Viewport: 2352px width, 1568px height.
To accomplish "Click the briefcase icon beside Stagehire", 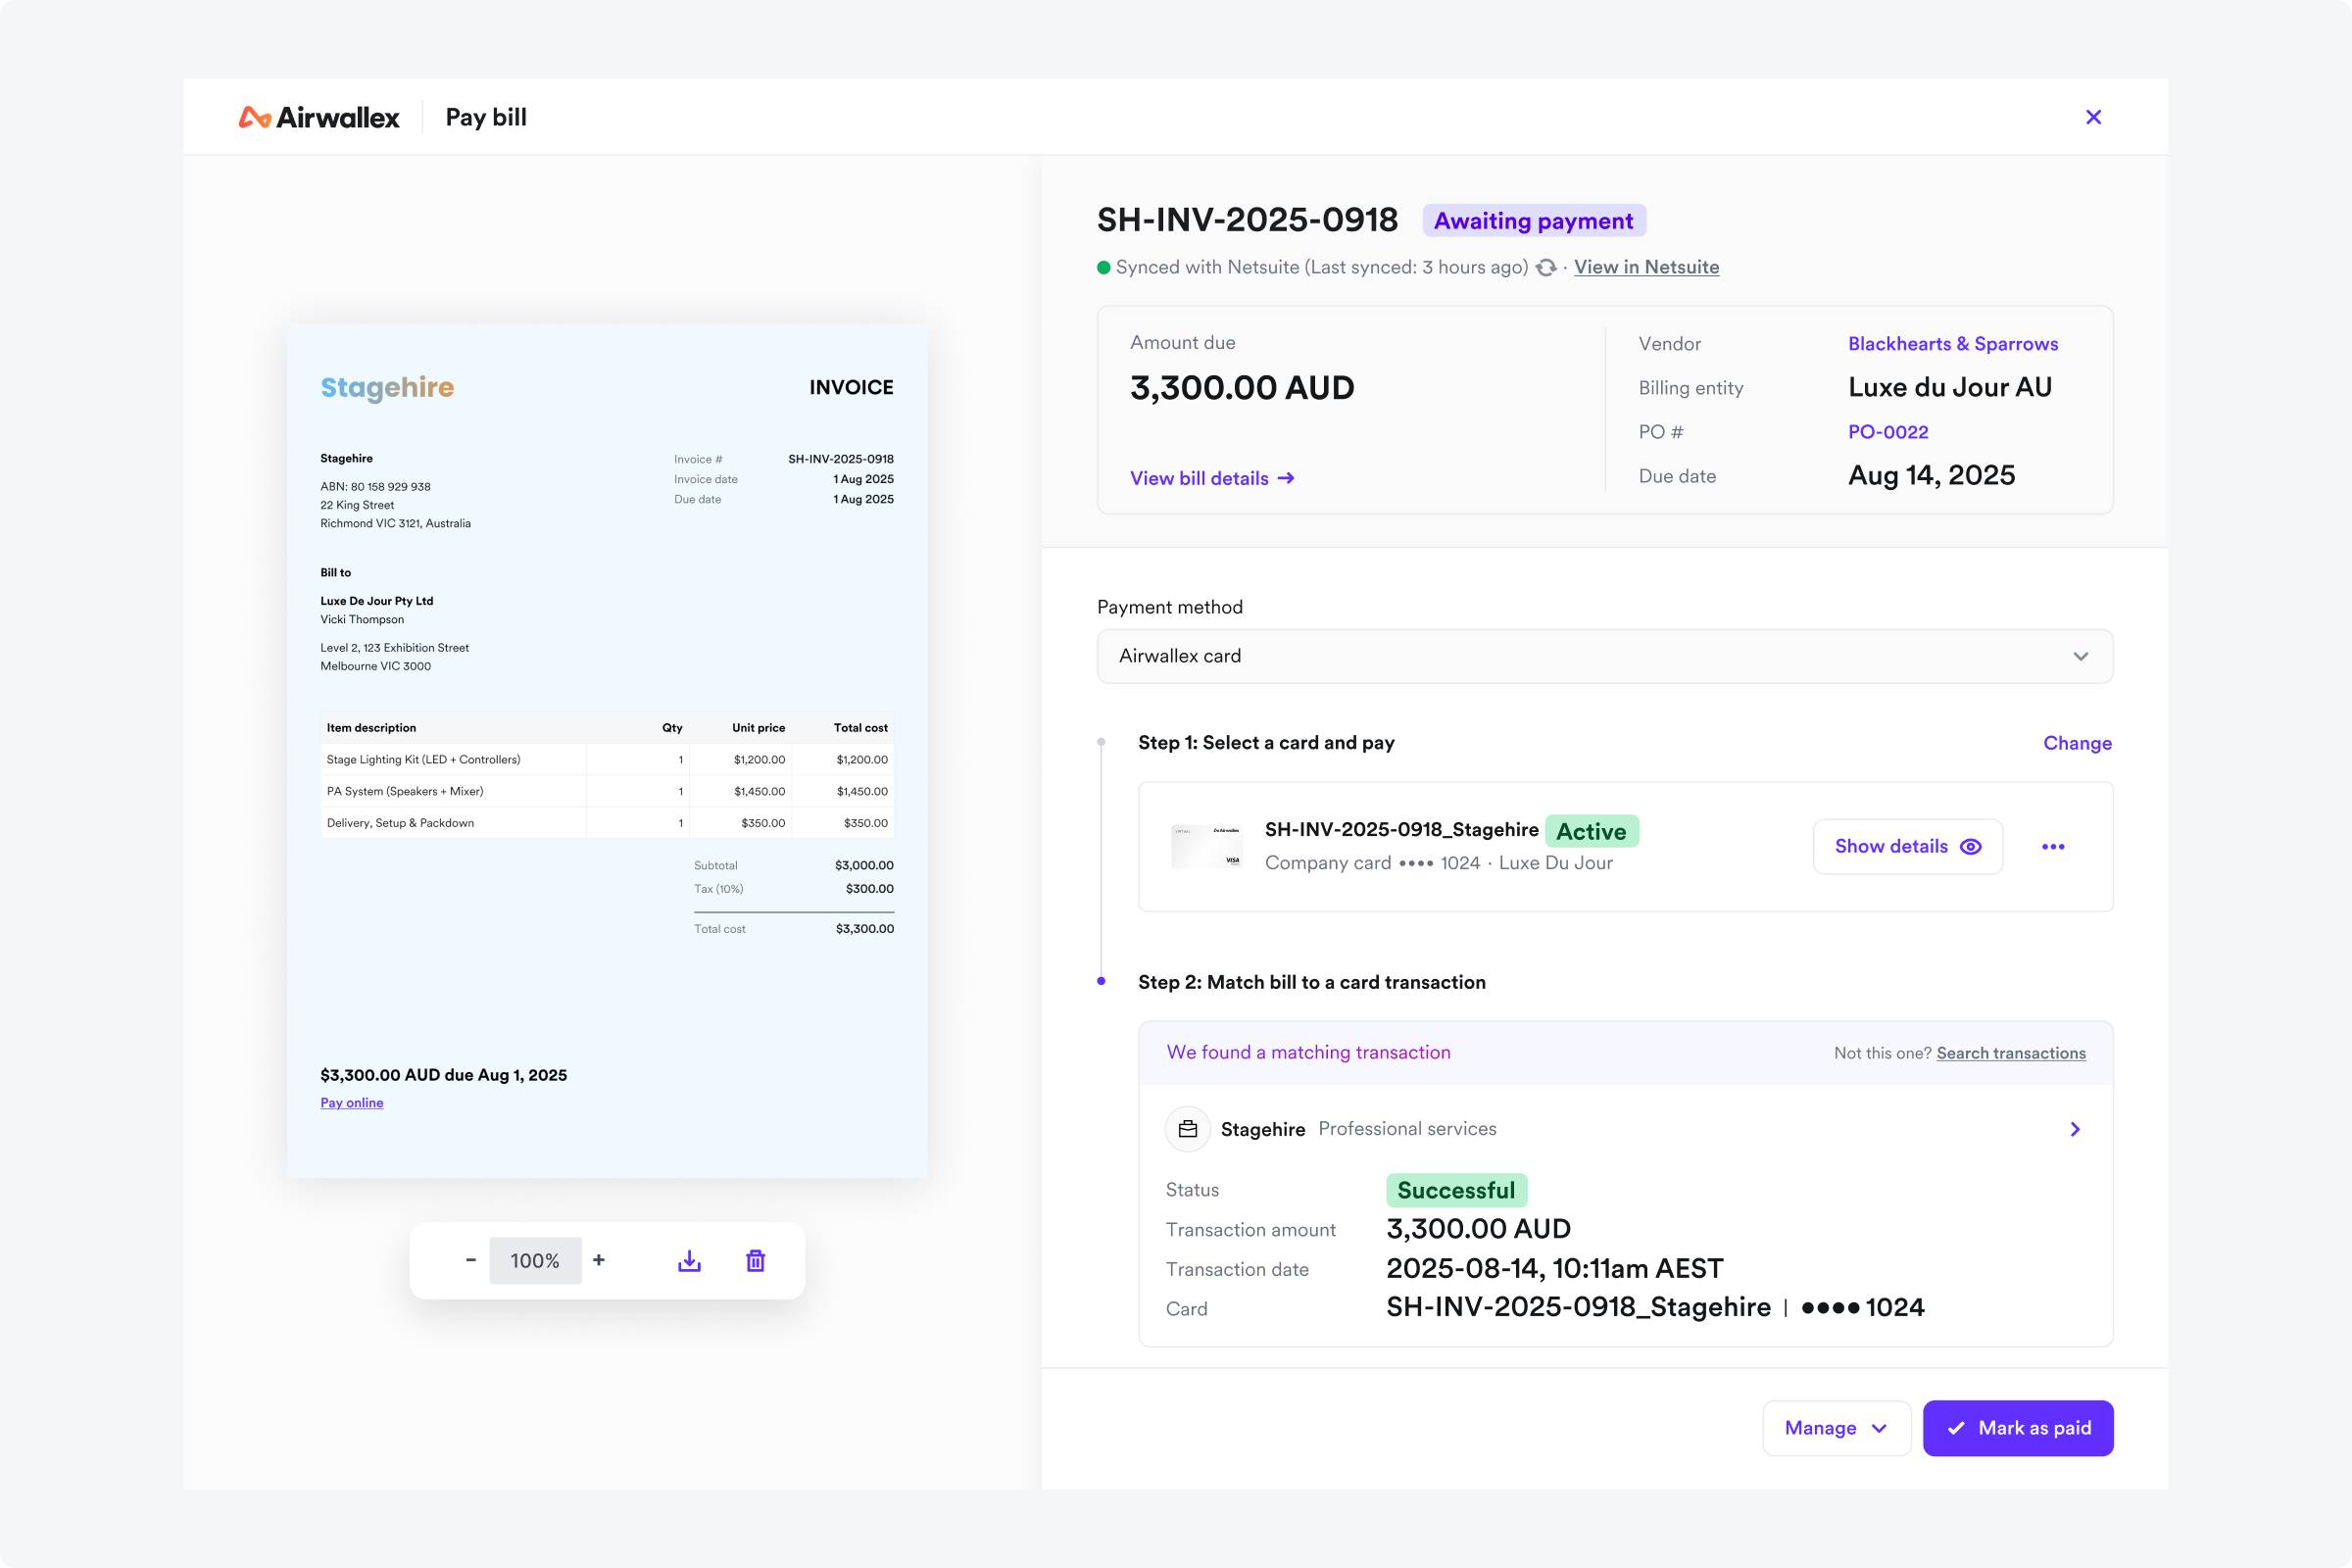I will [x=1188, y=1129].
